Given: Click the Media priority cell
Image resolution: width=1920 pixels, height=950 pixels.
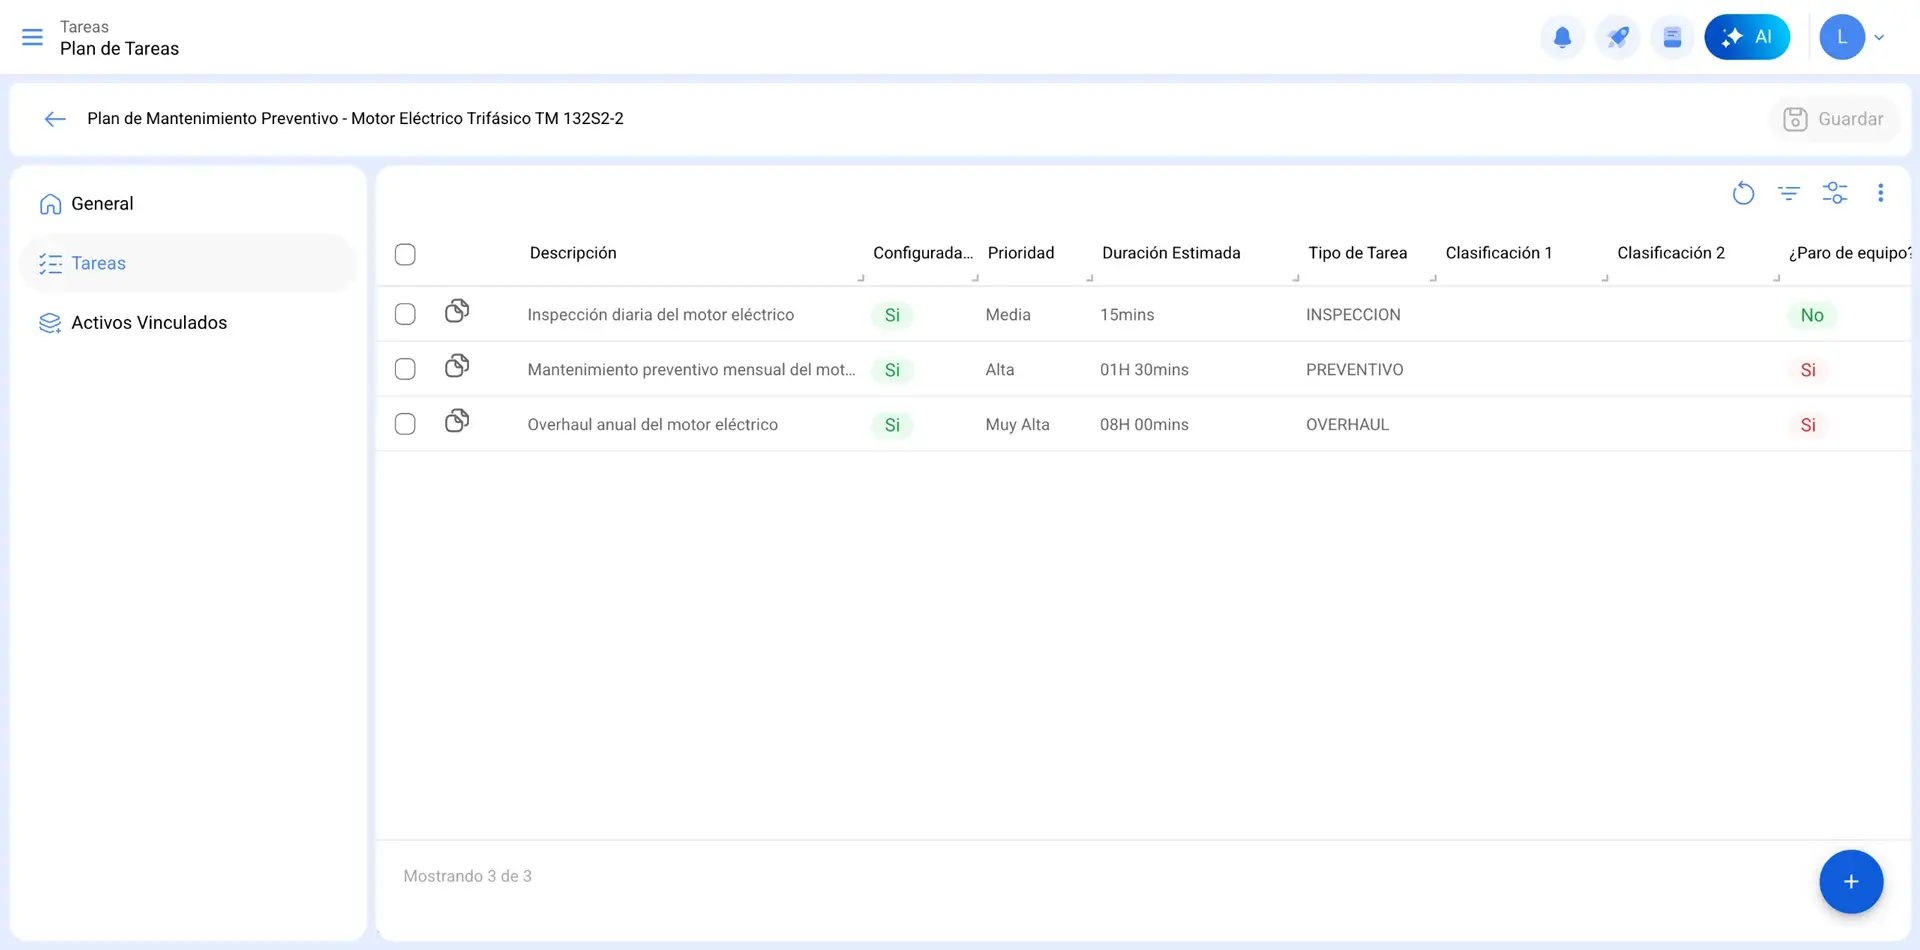Looking at the screenshot, I should pos(1008,315).
